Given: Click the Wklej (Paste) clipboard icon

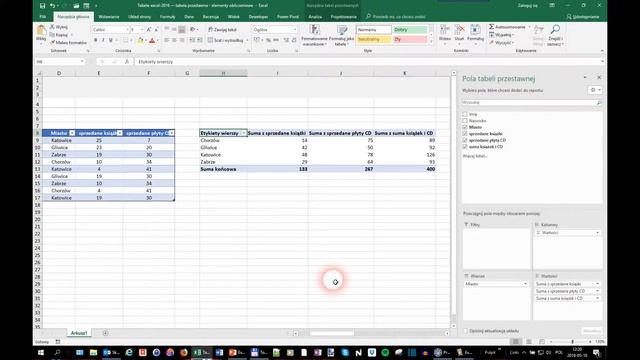Looking at the screenshot, I should click(41, 30).
